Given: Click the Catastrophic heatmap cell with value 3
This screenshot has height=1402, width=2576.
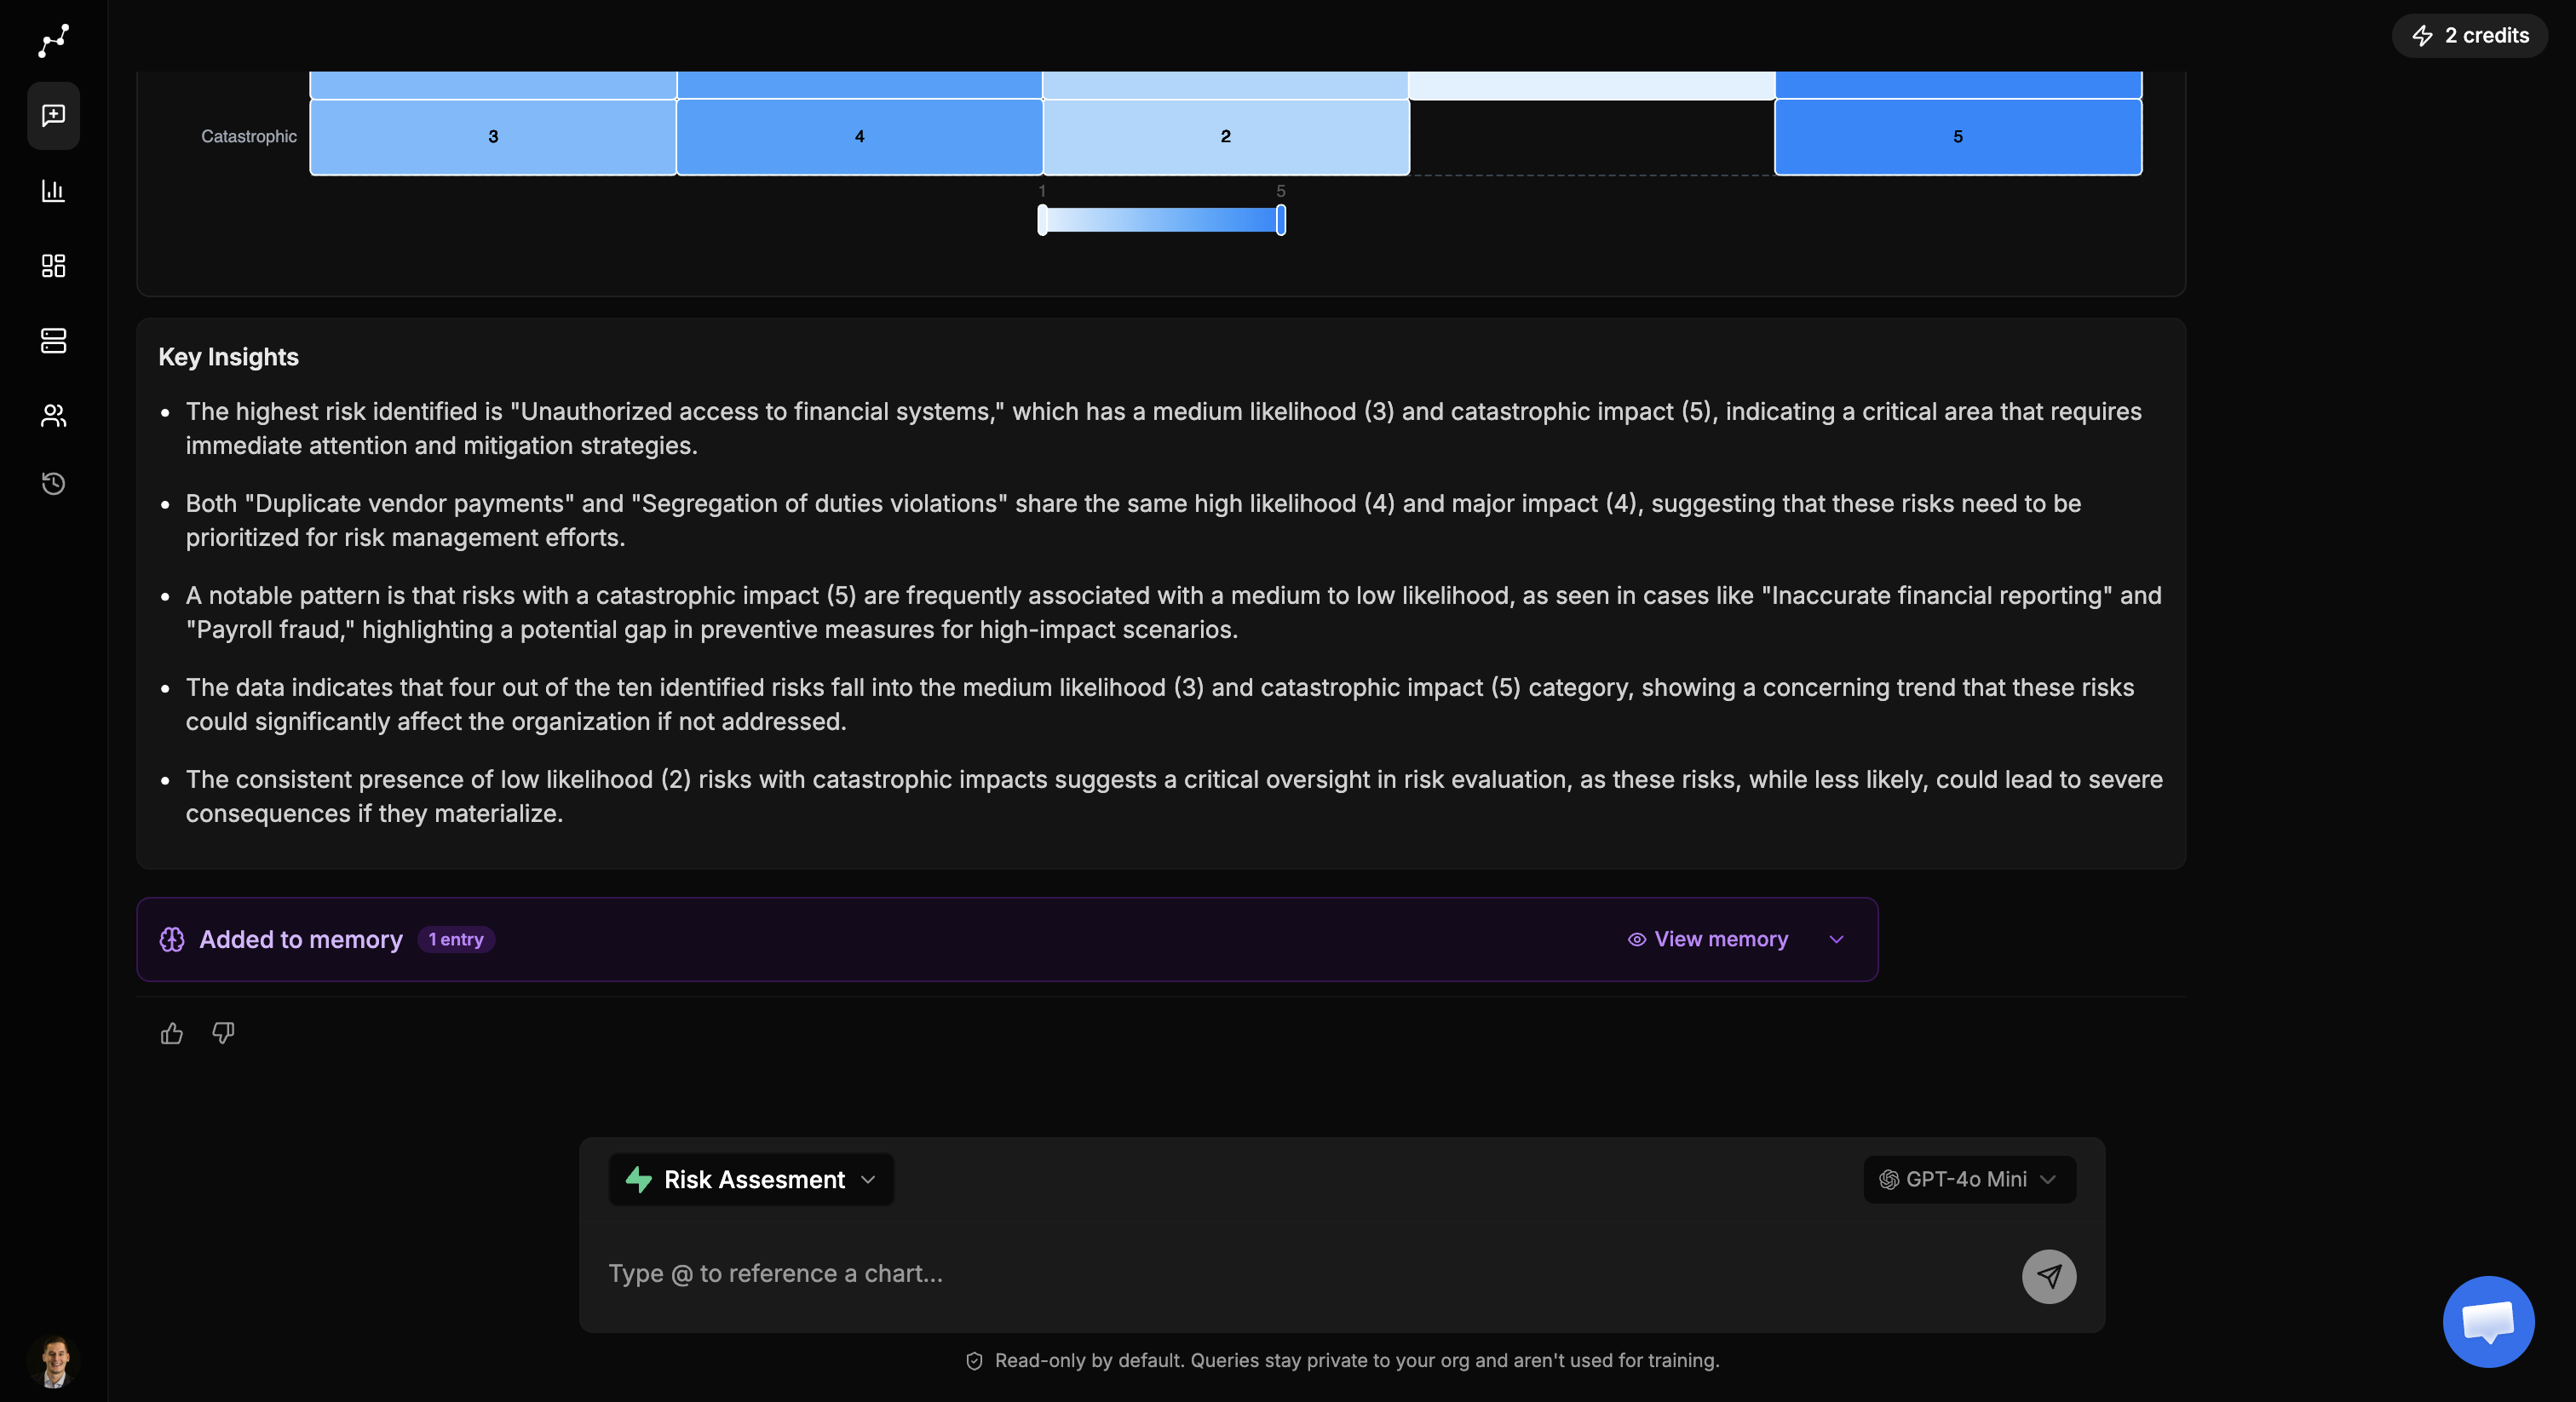Looking at the screenshot, I should coord(493,137).
